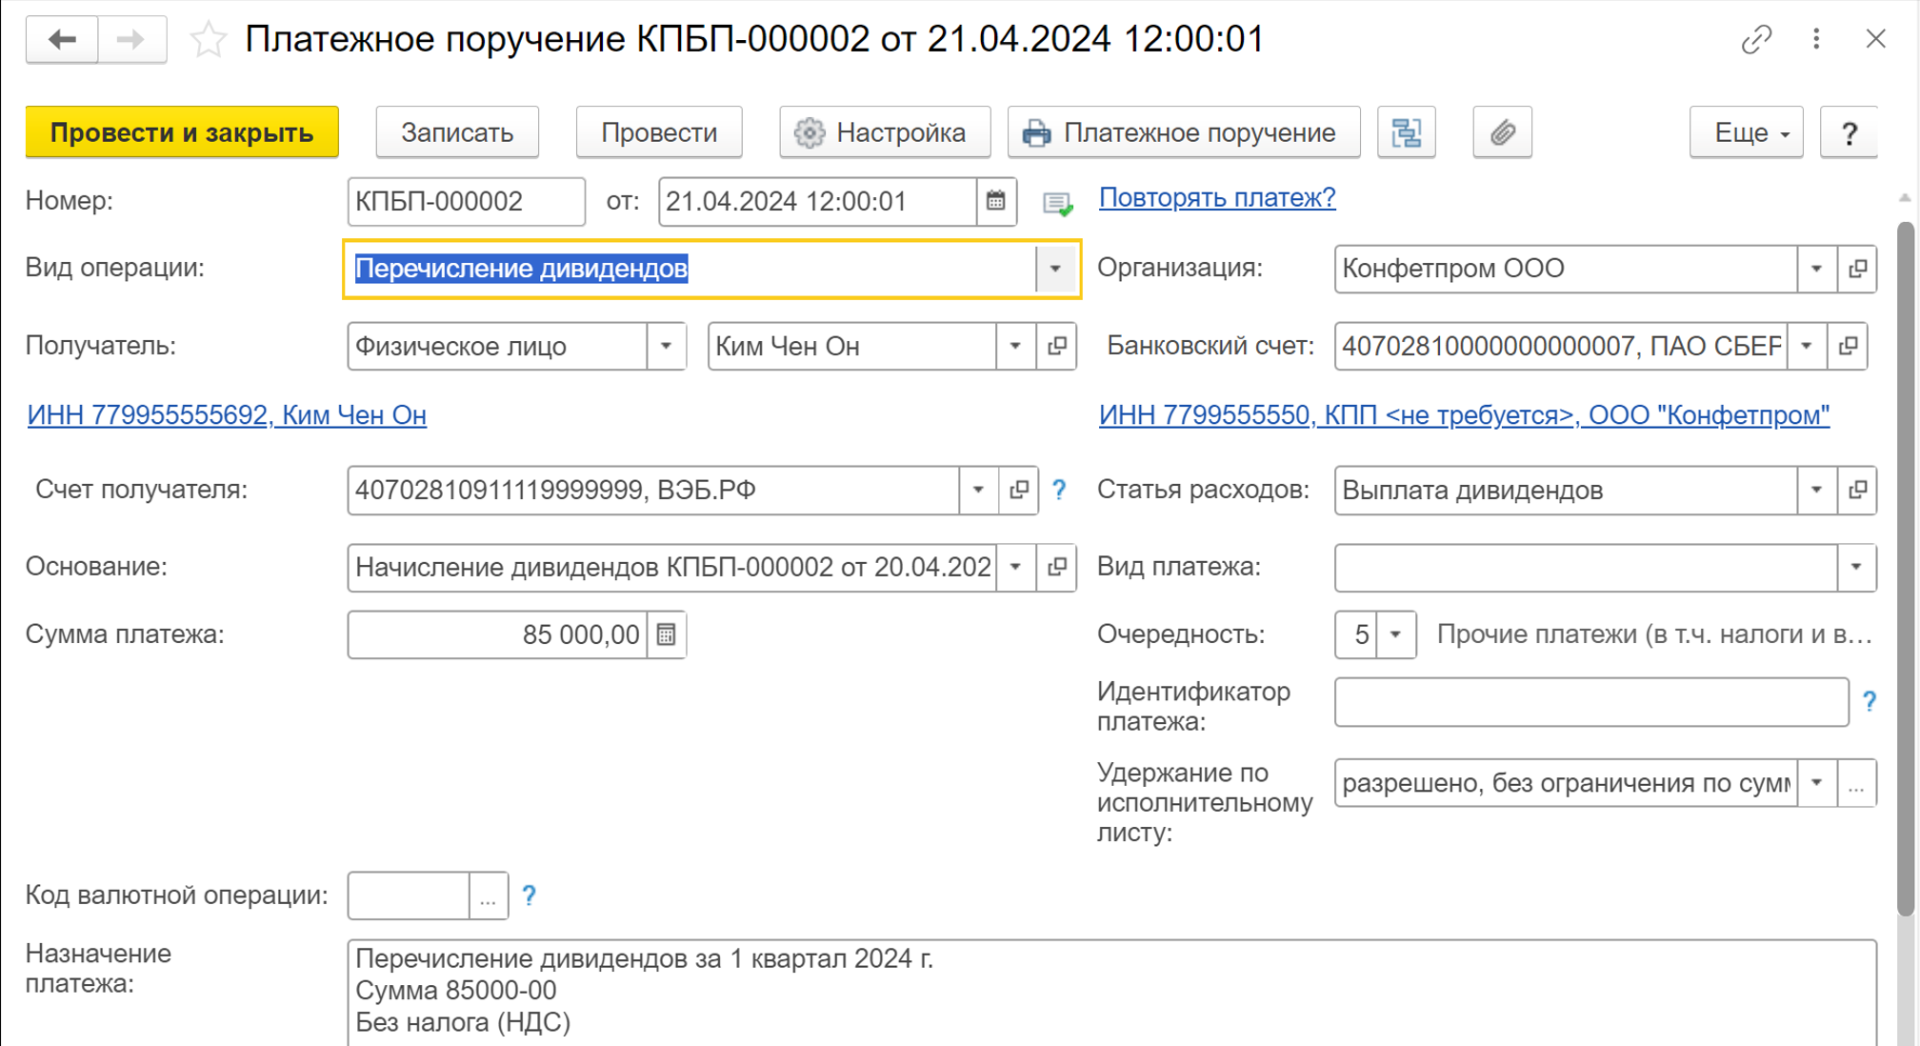
Task: Open document structure and related documents icon
Action: tap(1406, 132)
